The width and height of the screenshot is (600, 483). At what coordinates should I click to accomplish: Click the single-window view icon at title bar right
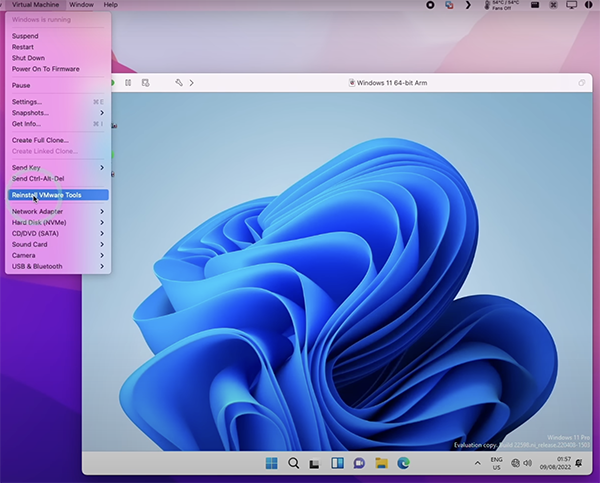[x=582, y=83]
